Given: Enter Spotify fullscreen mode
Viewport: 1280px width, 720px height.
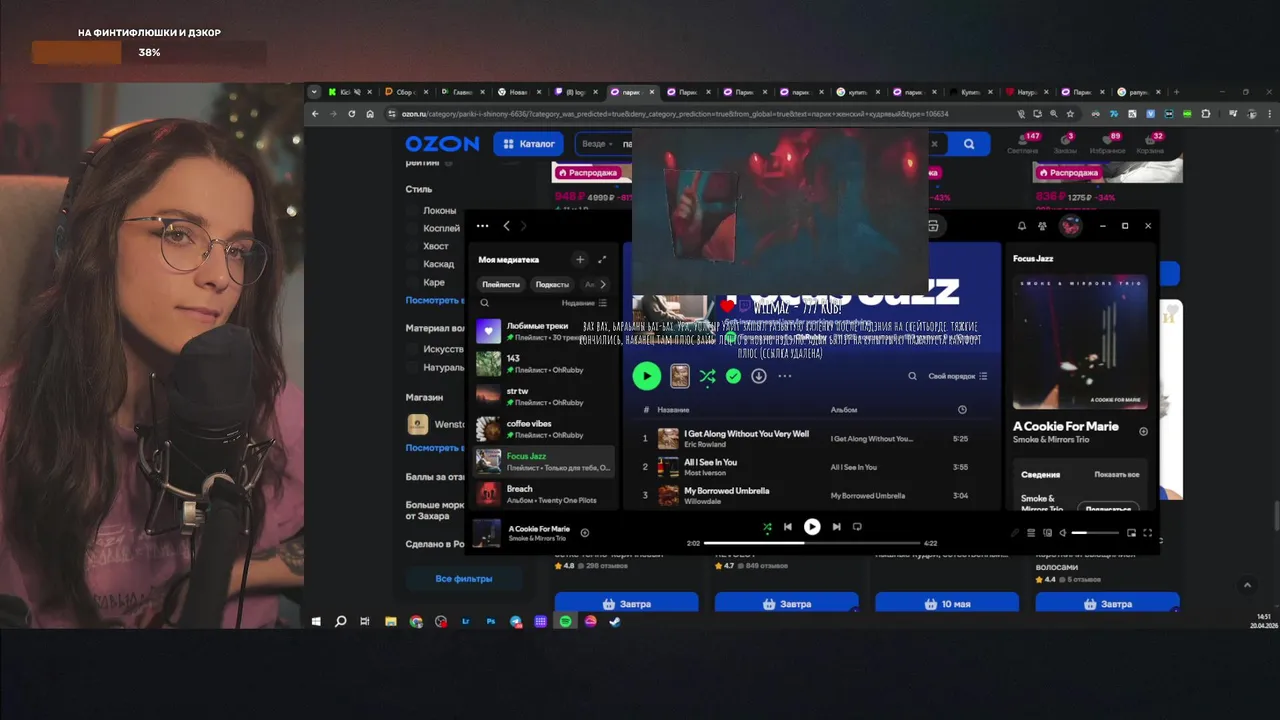Looking at the screenshot, I should pyautogui.click(x=1147, y=533).
